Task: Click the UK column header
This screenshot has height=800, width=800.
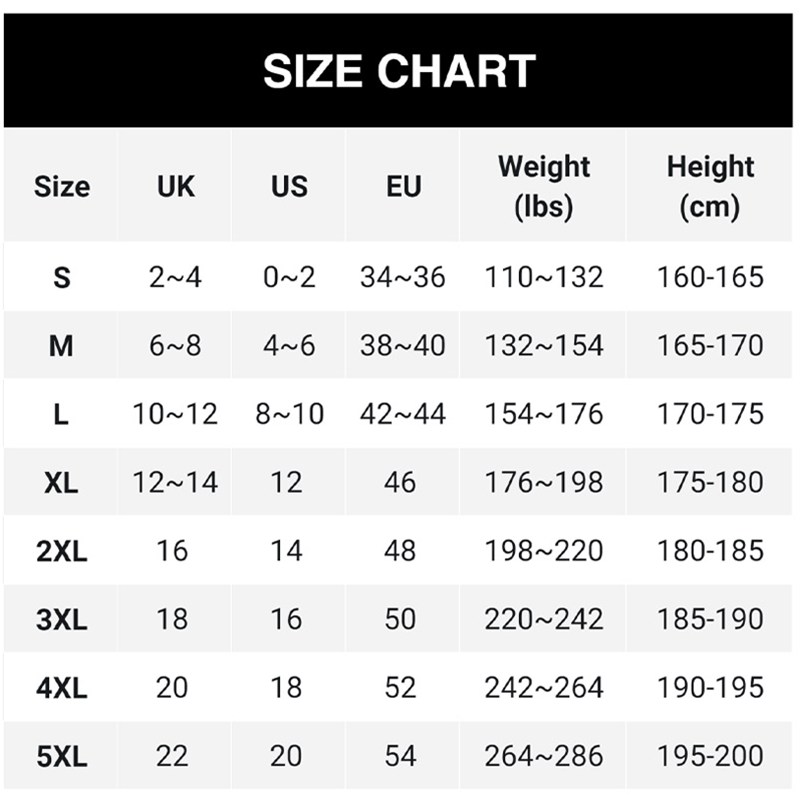Action: tap(175, 186)
